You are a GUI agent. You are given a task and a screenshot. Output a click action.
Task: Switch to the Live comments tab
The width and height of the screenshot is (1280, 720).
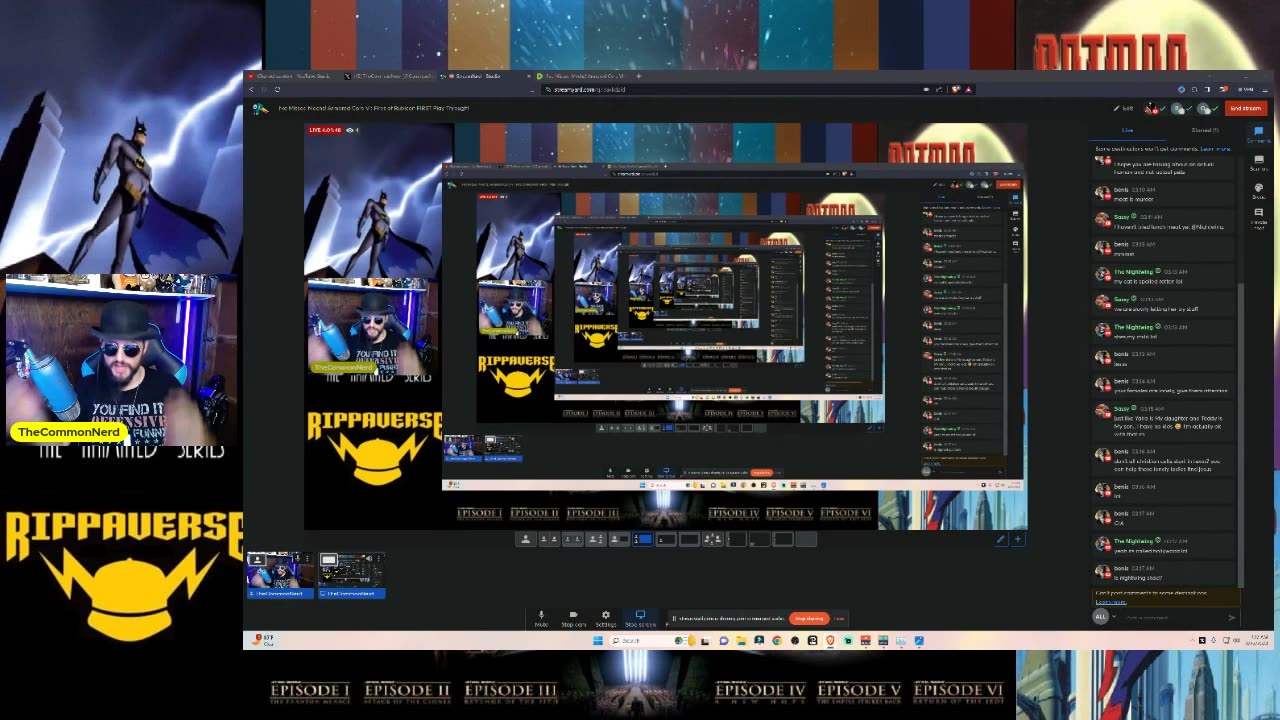tap(1127, 130)
